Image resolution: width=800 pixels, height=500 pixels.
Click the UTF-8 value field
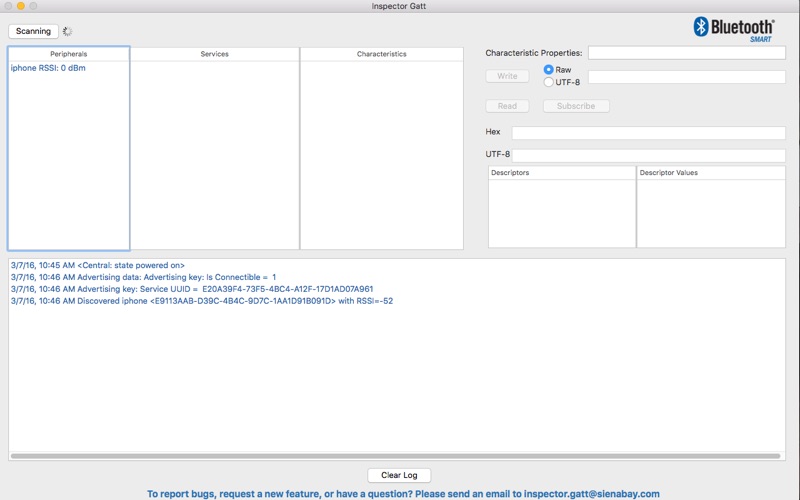pos(648,155)
